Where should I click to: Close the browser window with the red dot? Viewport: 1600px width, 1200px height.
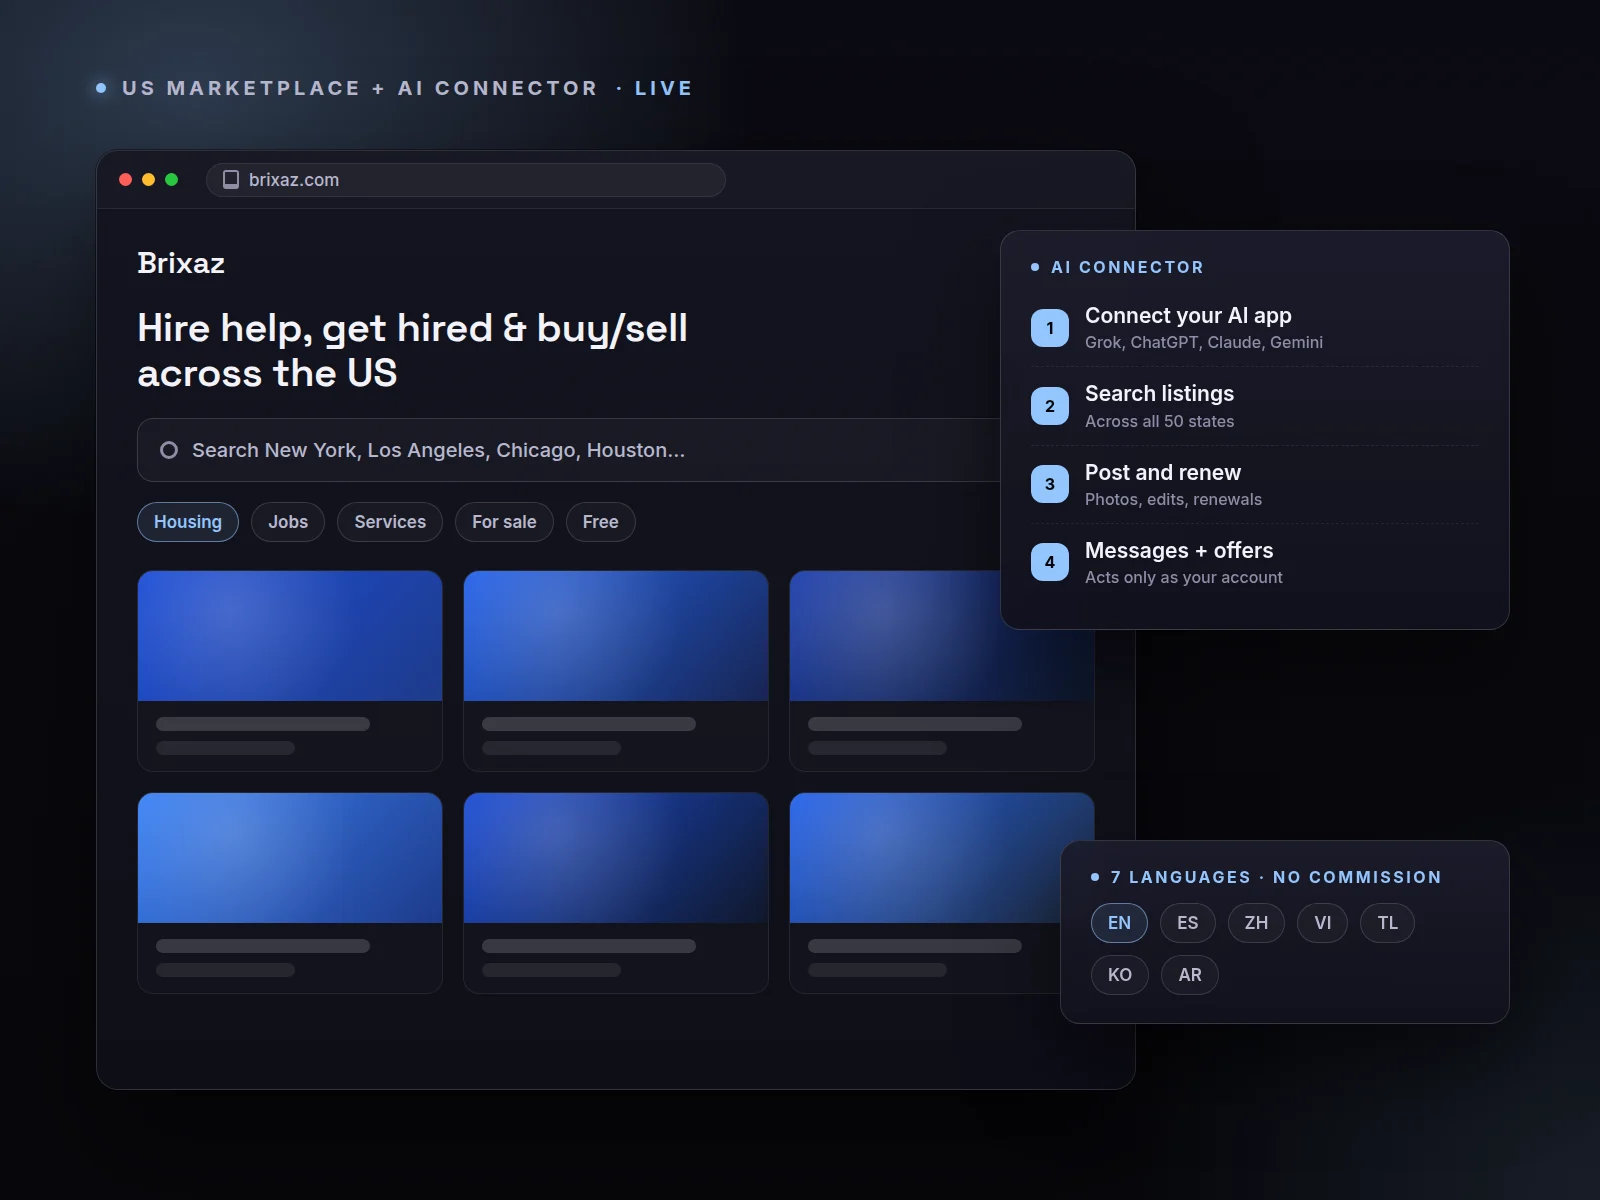coord(126,180)
